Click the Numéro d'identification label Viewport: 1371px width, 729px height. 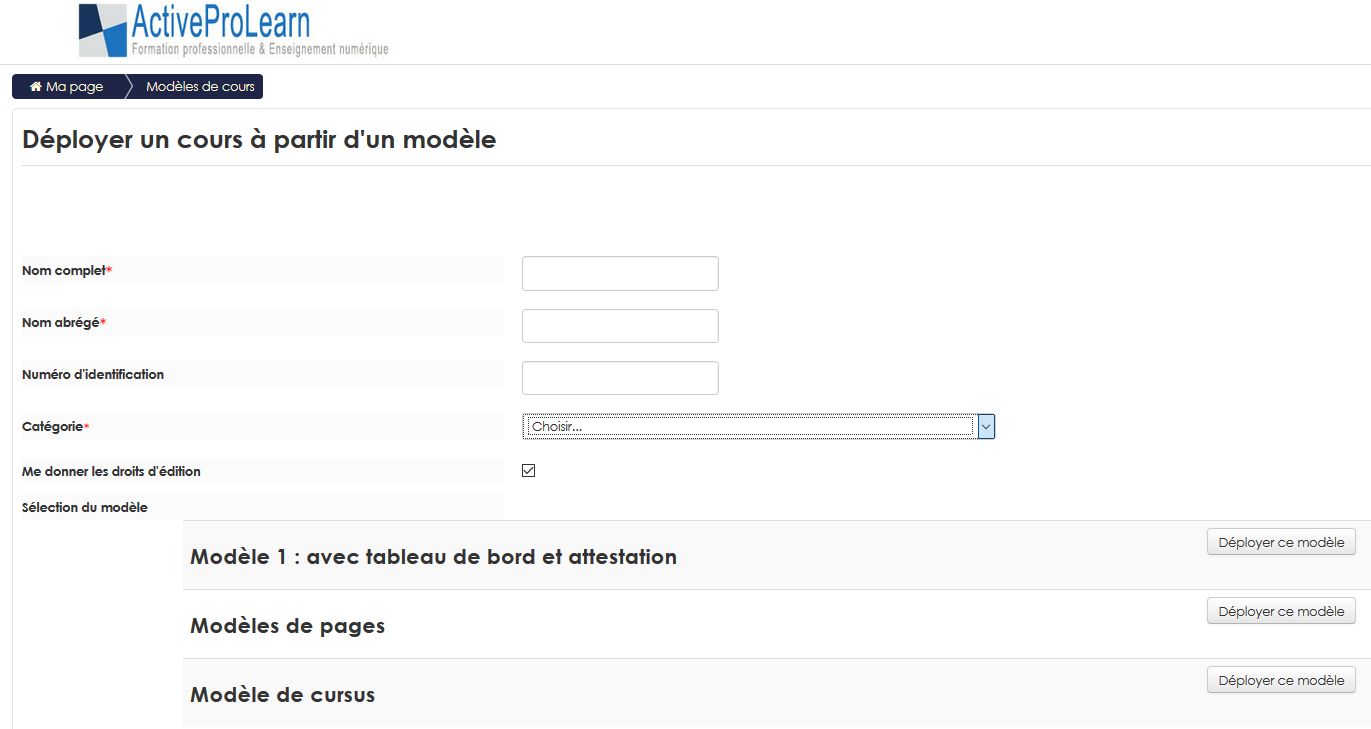93,375
